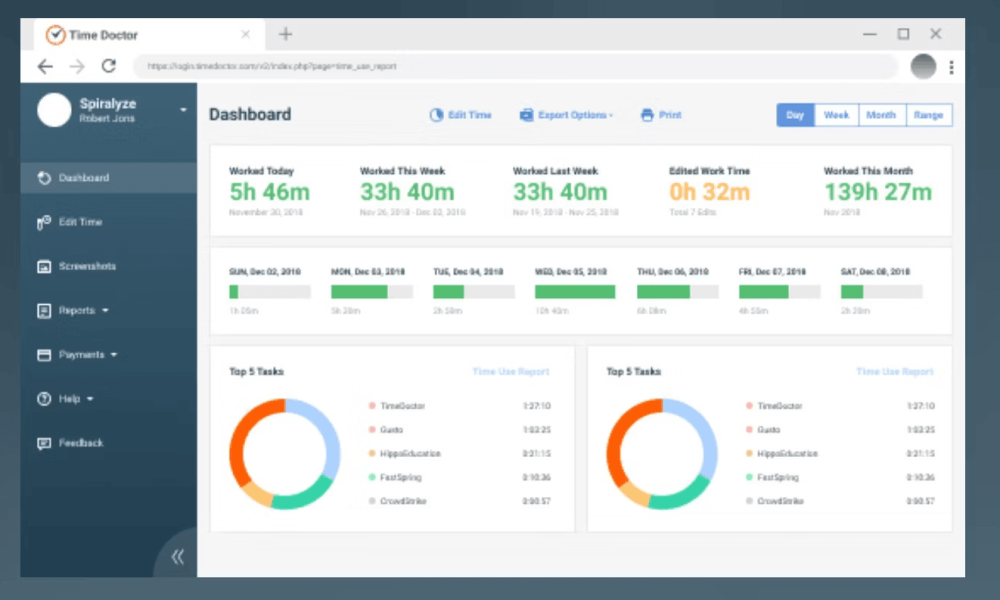Click Gusto row in left task list
Screen dimensions: 1000x600
(459, 430)
